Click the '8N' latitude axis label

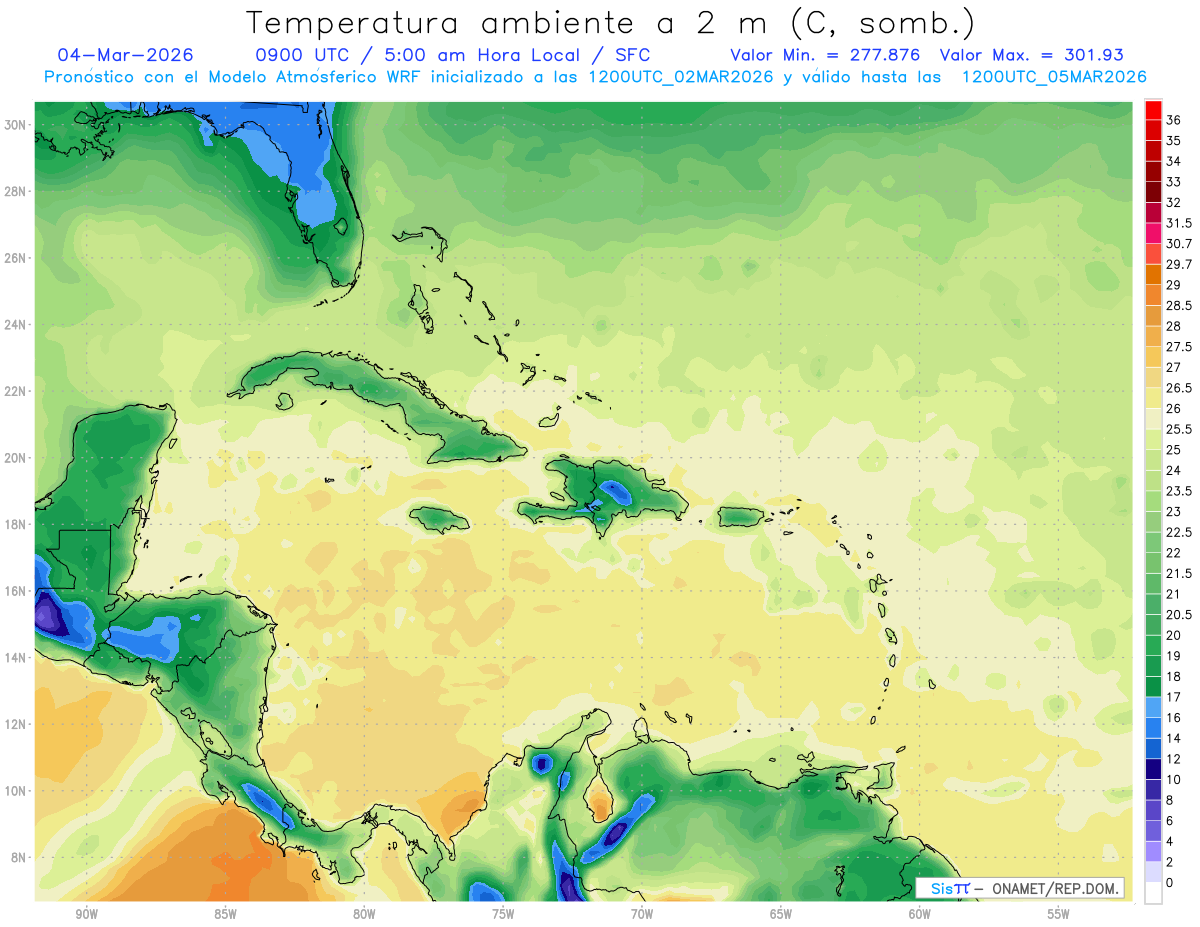tap(19, 857)
